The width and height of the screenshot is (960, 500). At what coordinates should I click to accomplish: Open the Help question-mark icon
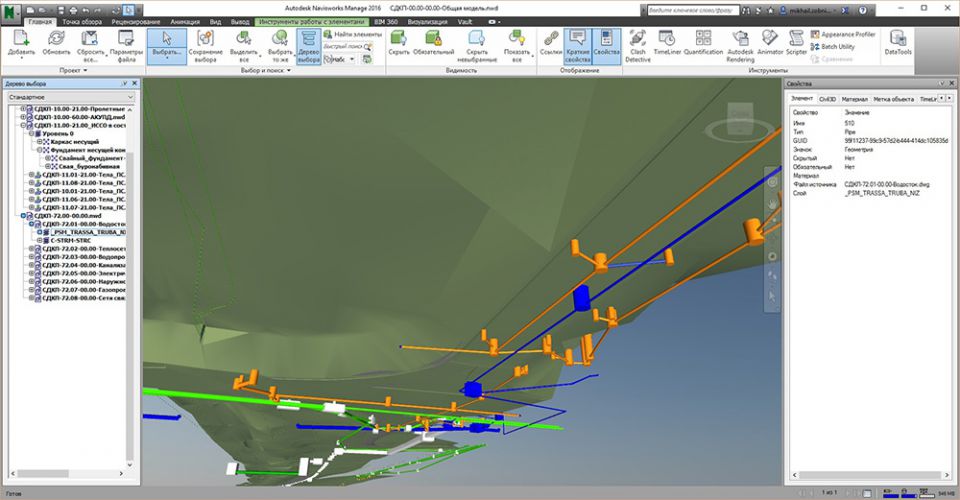click(x=863, y=10)
